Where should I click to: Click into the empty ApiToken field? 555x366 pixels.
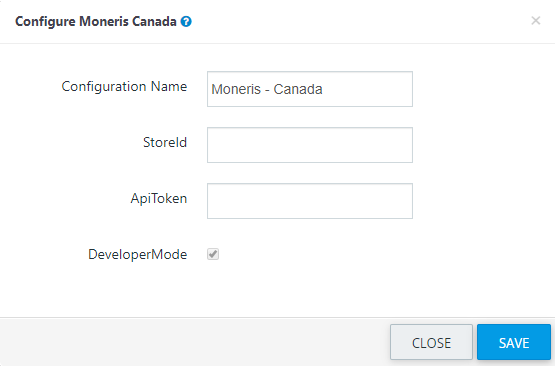click(310, 201)
